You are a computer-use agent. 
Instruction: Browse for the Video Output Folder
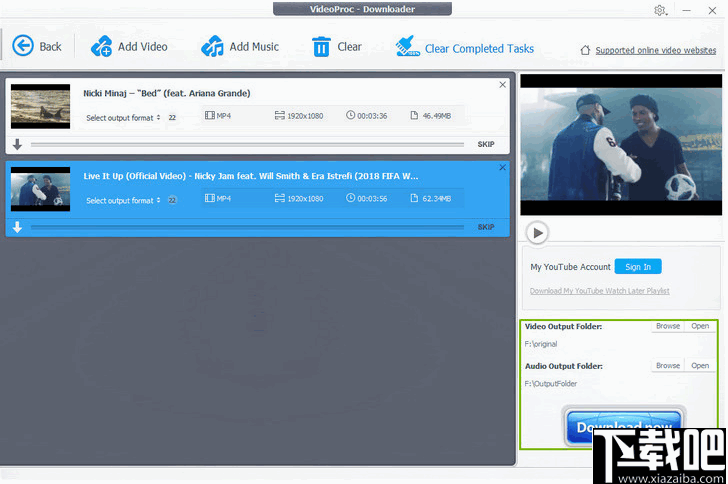click(x=668, y=326)
